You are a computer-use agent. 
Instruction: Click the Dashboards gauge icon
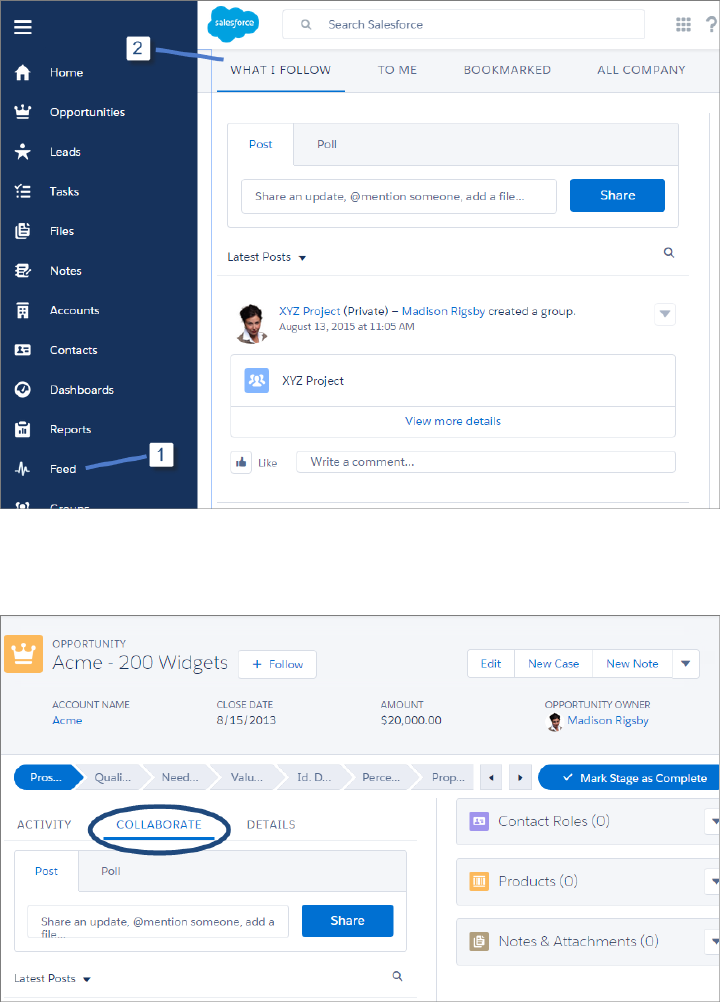pyautogui.click(x=22, y=390)
